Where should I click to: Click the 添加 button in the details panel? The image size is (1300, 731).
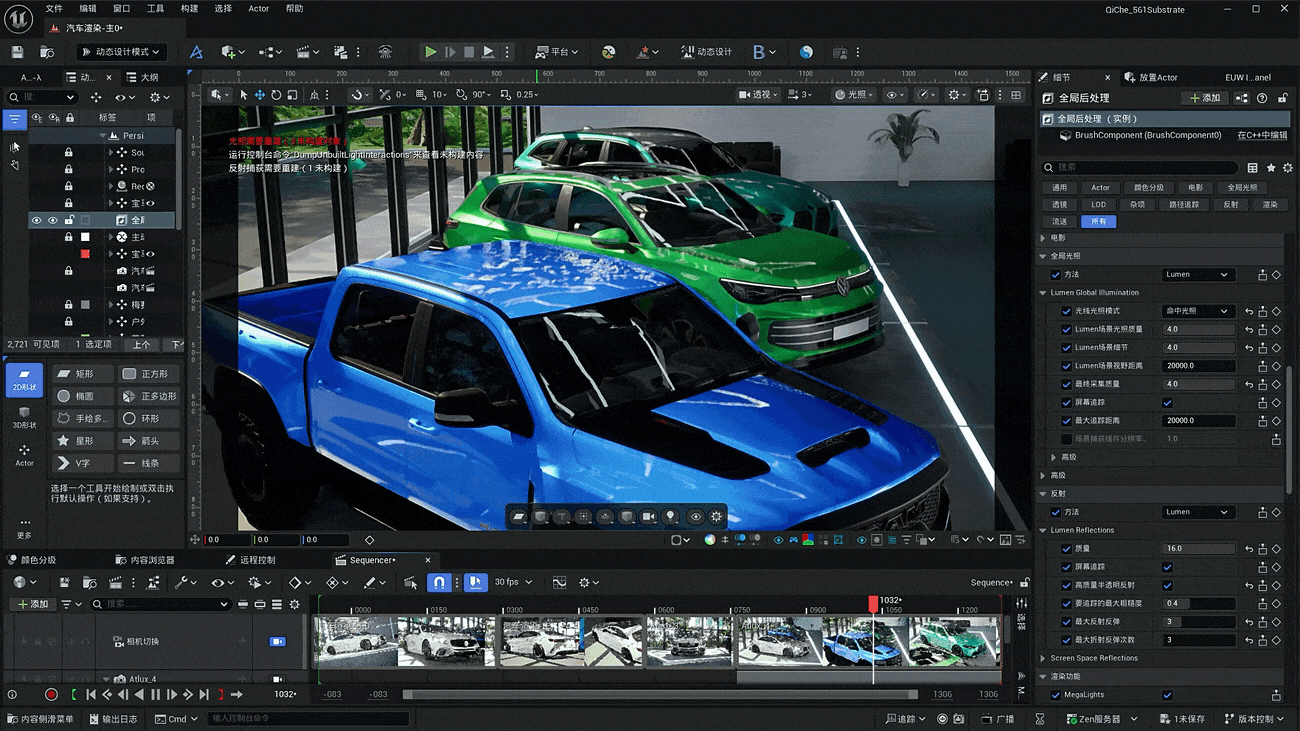click(1205, 98)
